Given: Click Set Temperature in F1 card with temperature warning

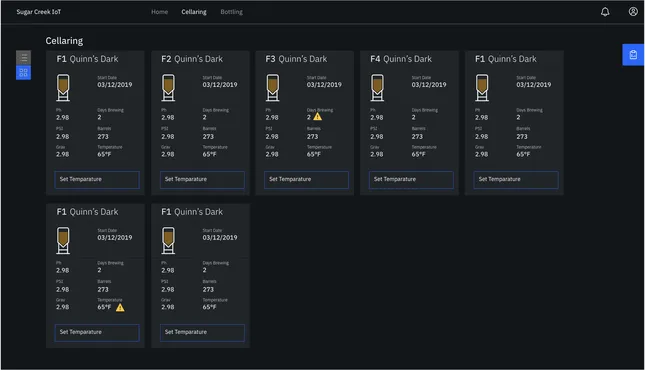Looking at the screenshot, I should (x=97, y=333).
